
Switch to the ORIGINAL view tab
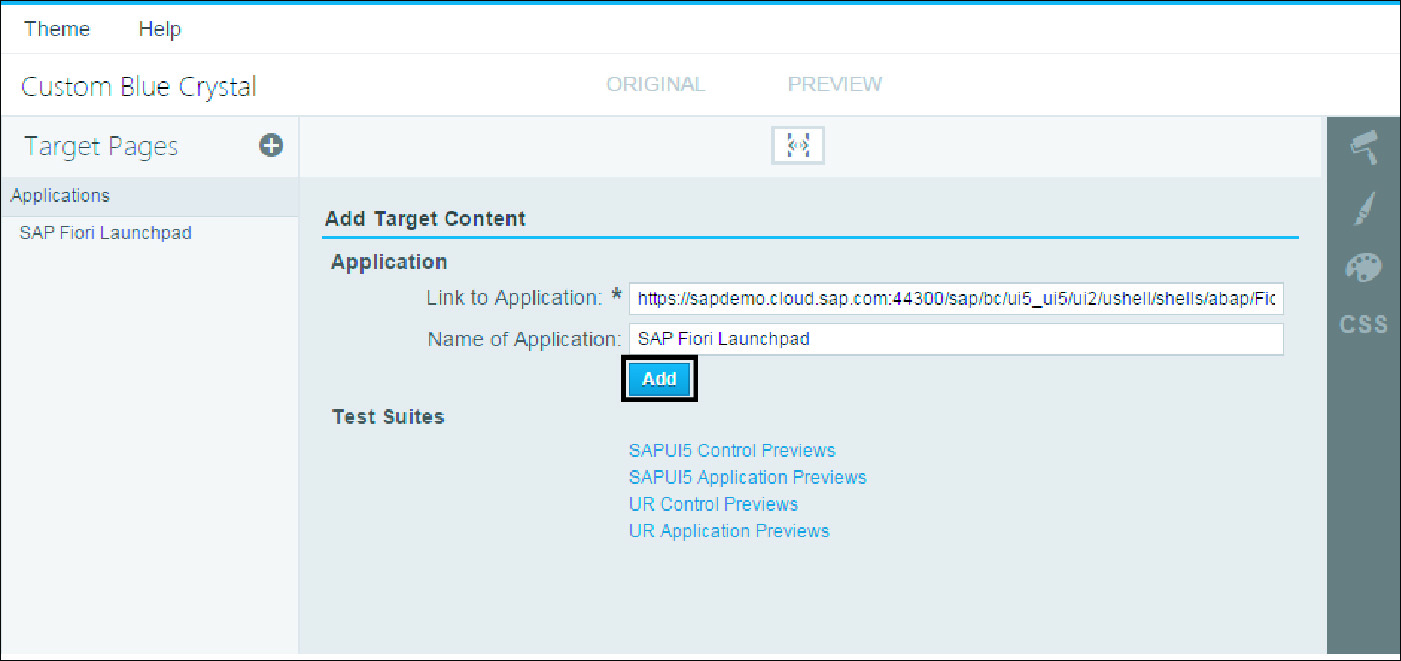656,85
